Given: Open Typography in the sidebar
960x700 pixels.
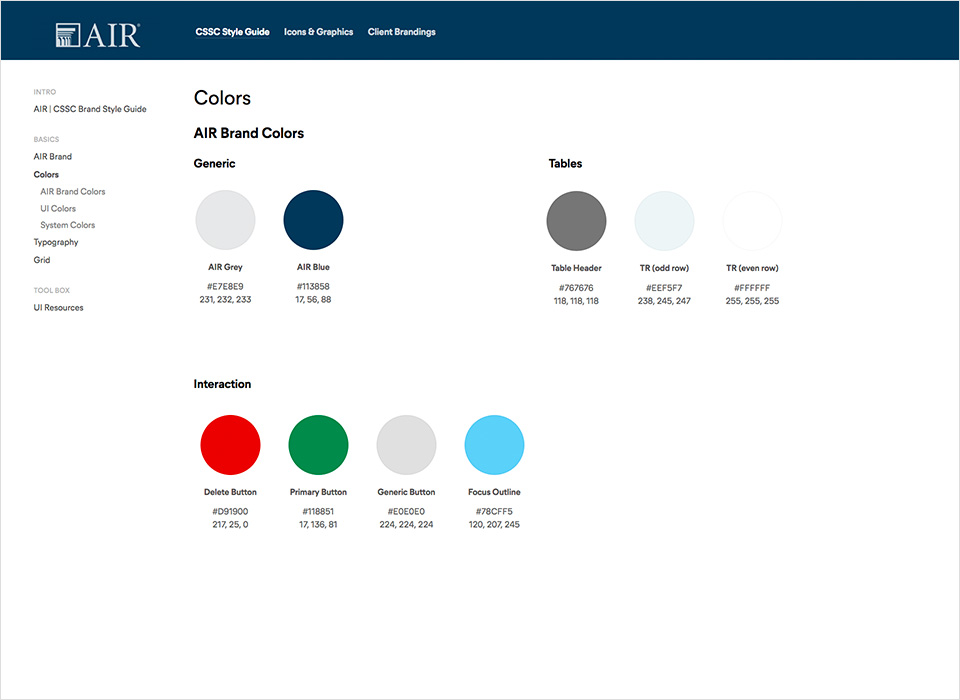Looking at the screenshot, I should [x=56, y=243].
